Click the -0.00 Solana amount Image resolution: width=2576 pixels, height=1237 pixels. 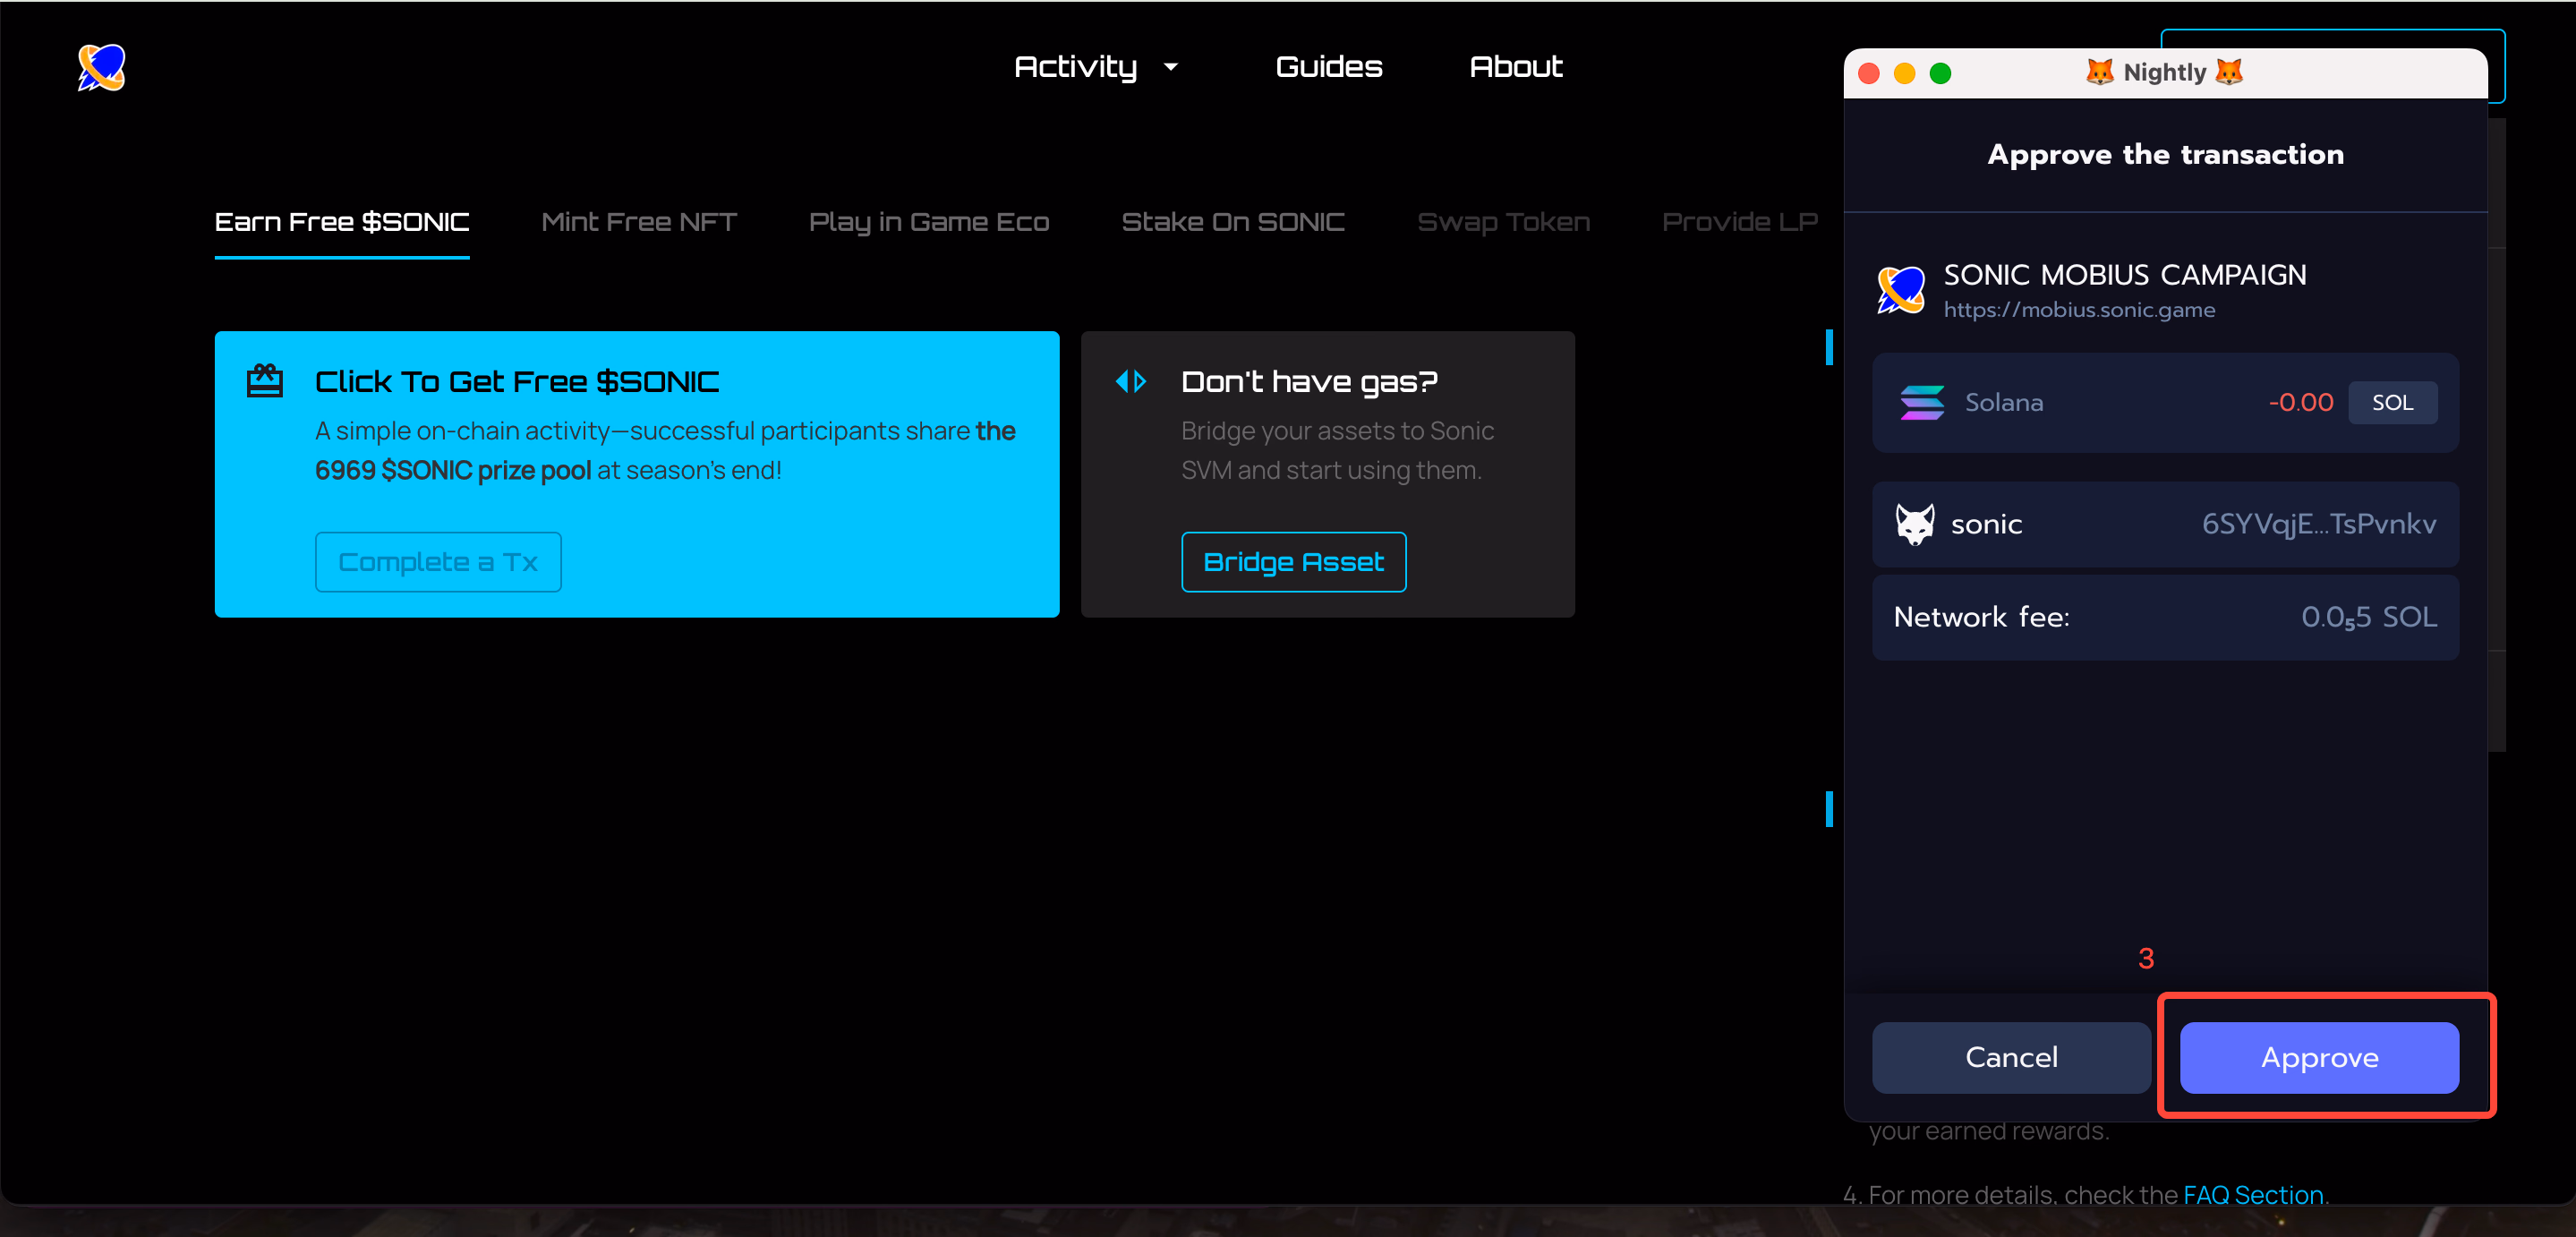[x=2300, y=402]
